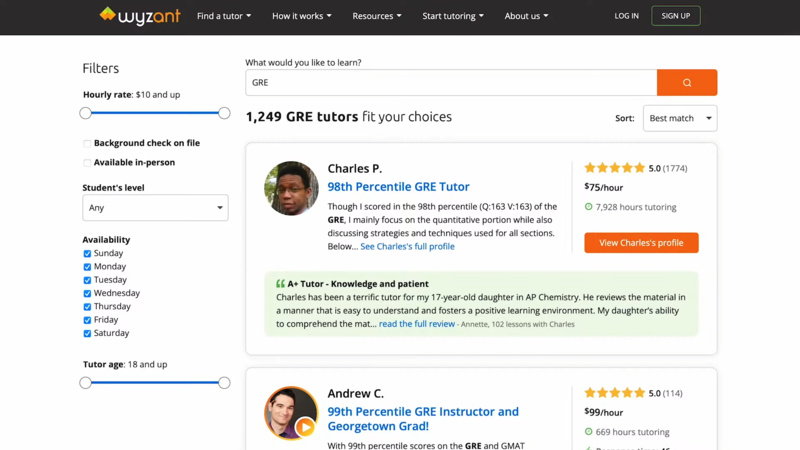Click Andrew C.'s star rating
Screen dimensions: 800x450
pos(614,393)
